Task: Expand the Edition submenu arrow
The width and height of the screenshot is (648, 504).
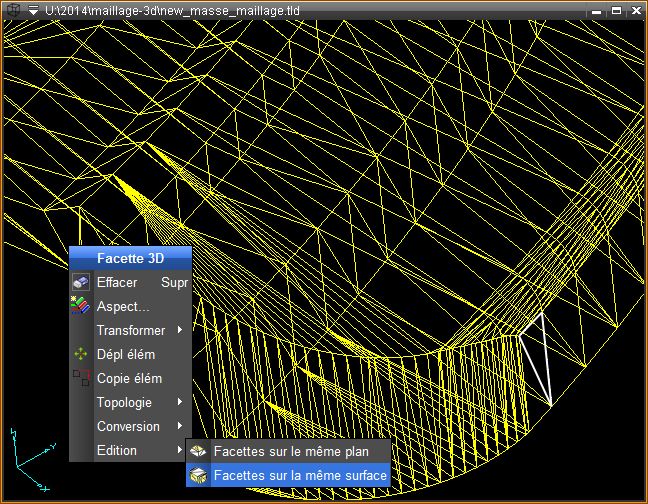Action: pos(180,451)
